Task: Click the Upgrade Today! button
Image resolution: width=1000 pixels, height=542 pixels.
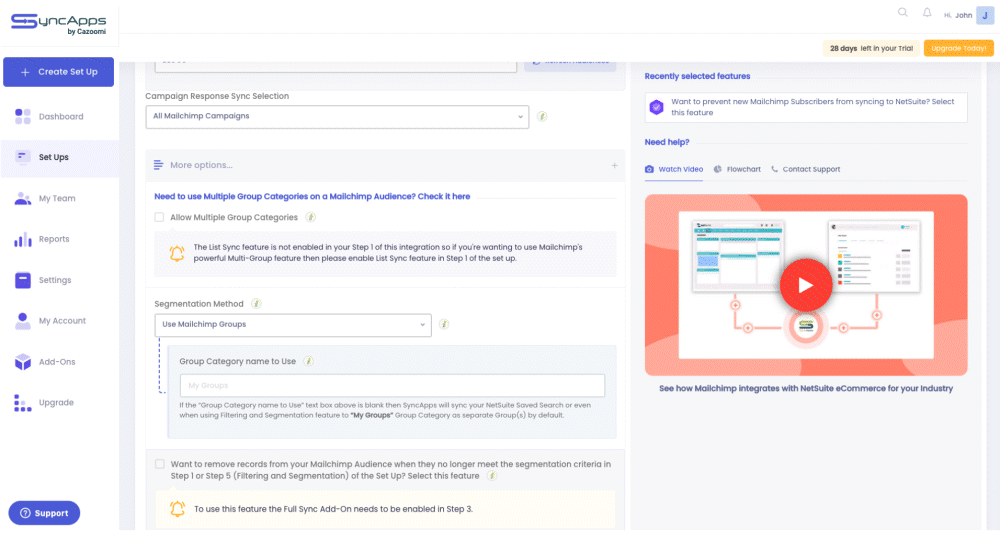Action: click(959, 48)
